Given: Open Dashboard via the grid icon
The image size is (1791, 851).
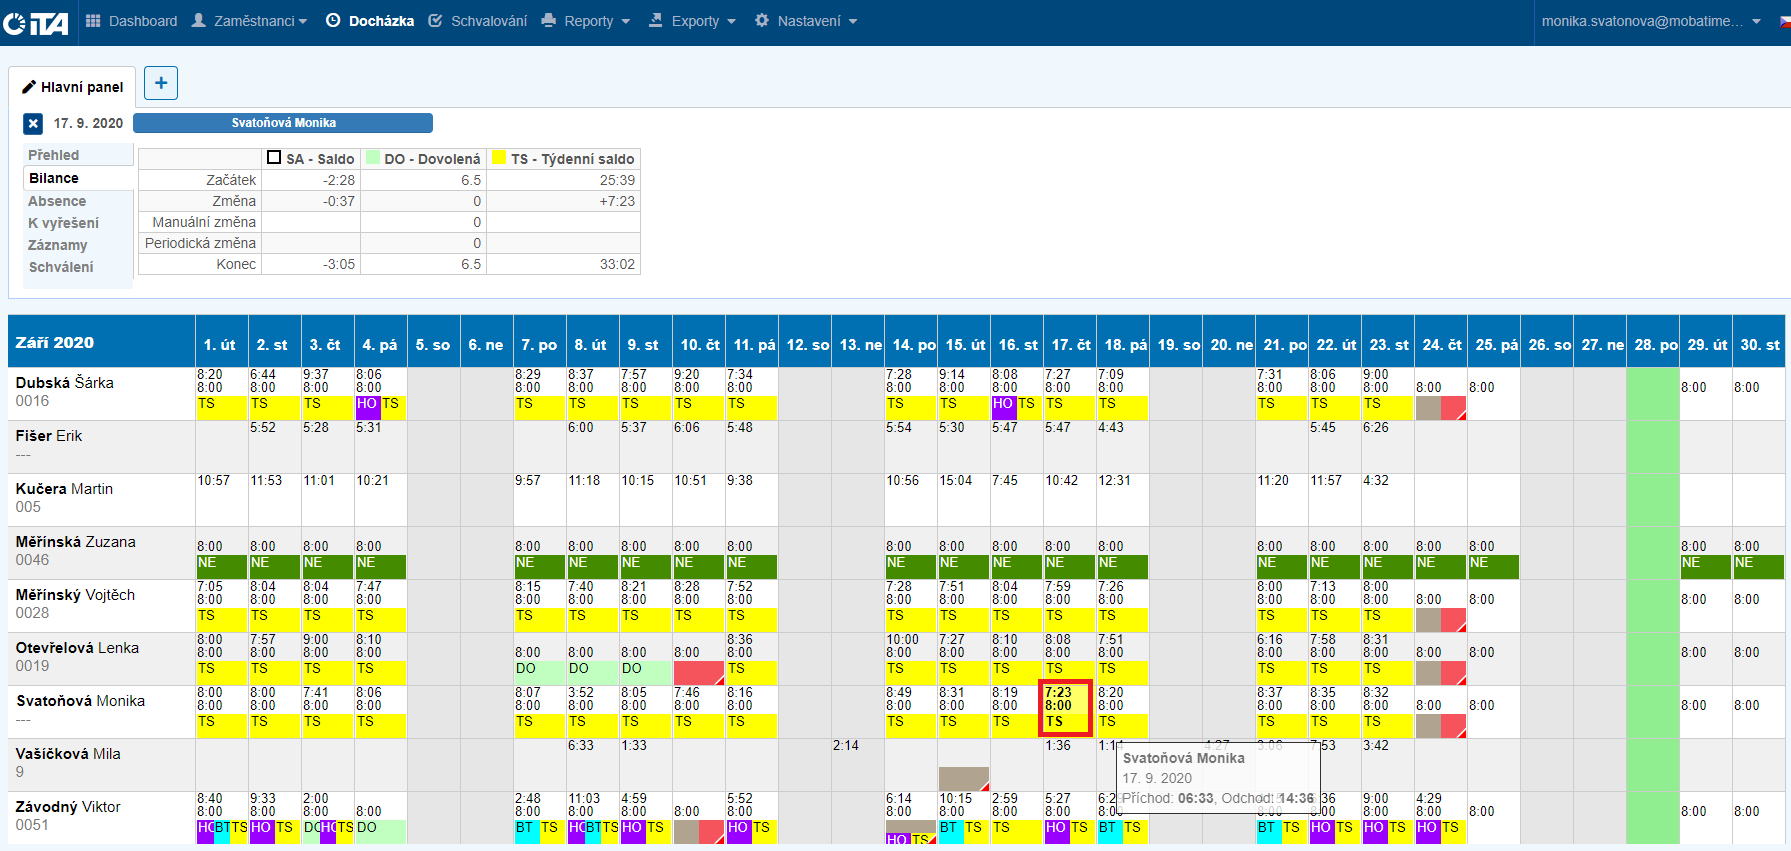Looking at the screenshot, I should point(93,21).
